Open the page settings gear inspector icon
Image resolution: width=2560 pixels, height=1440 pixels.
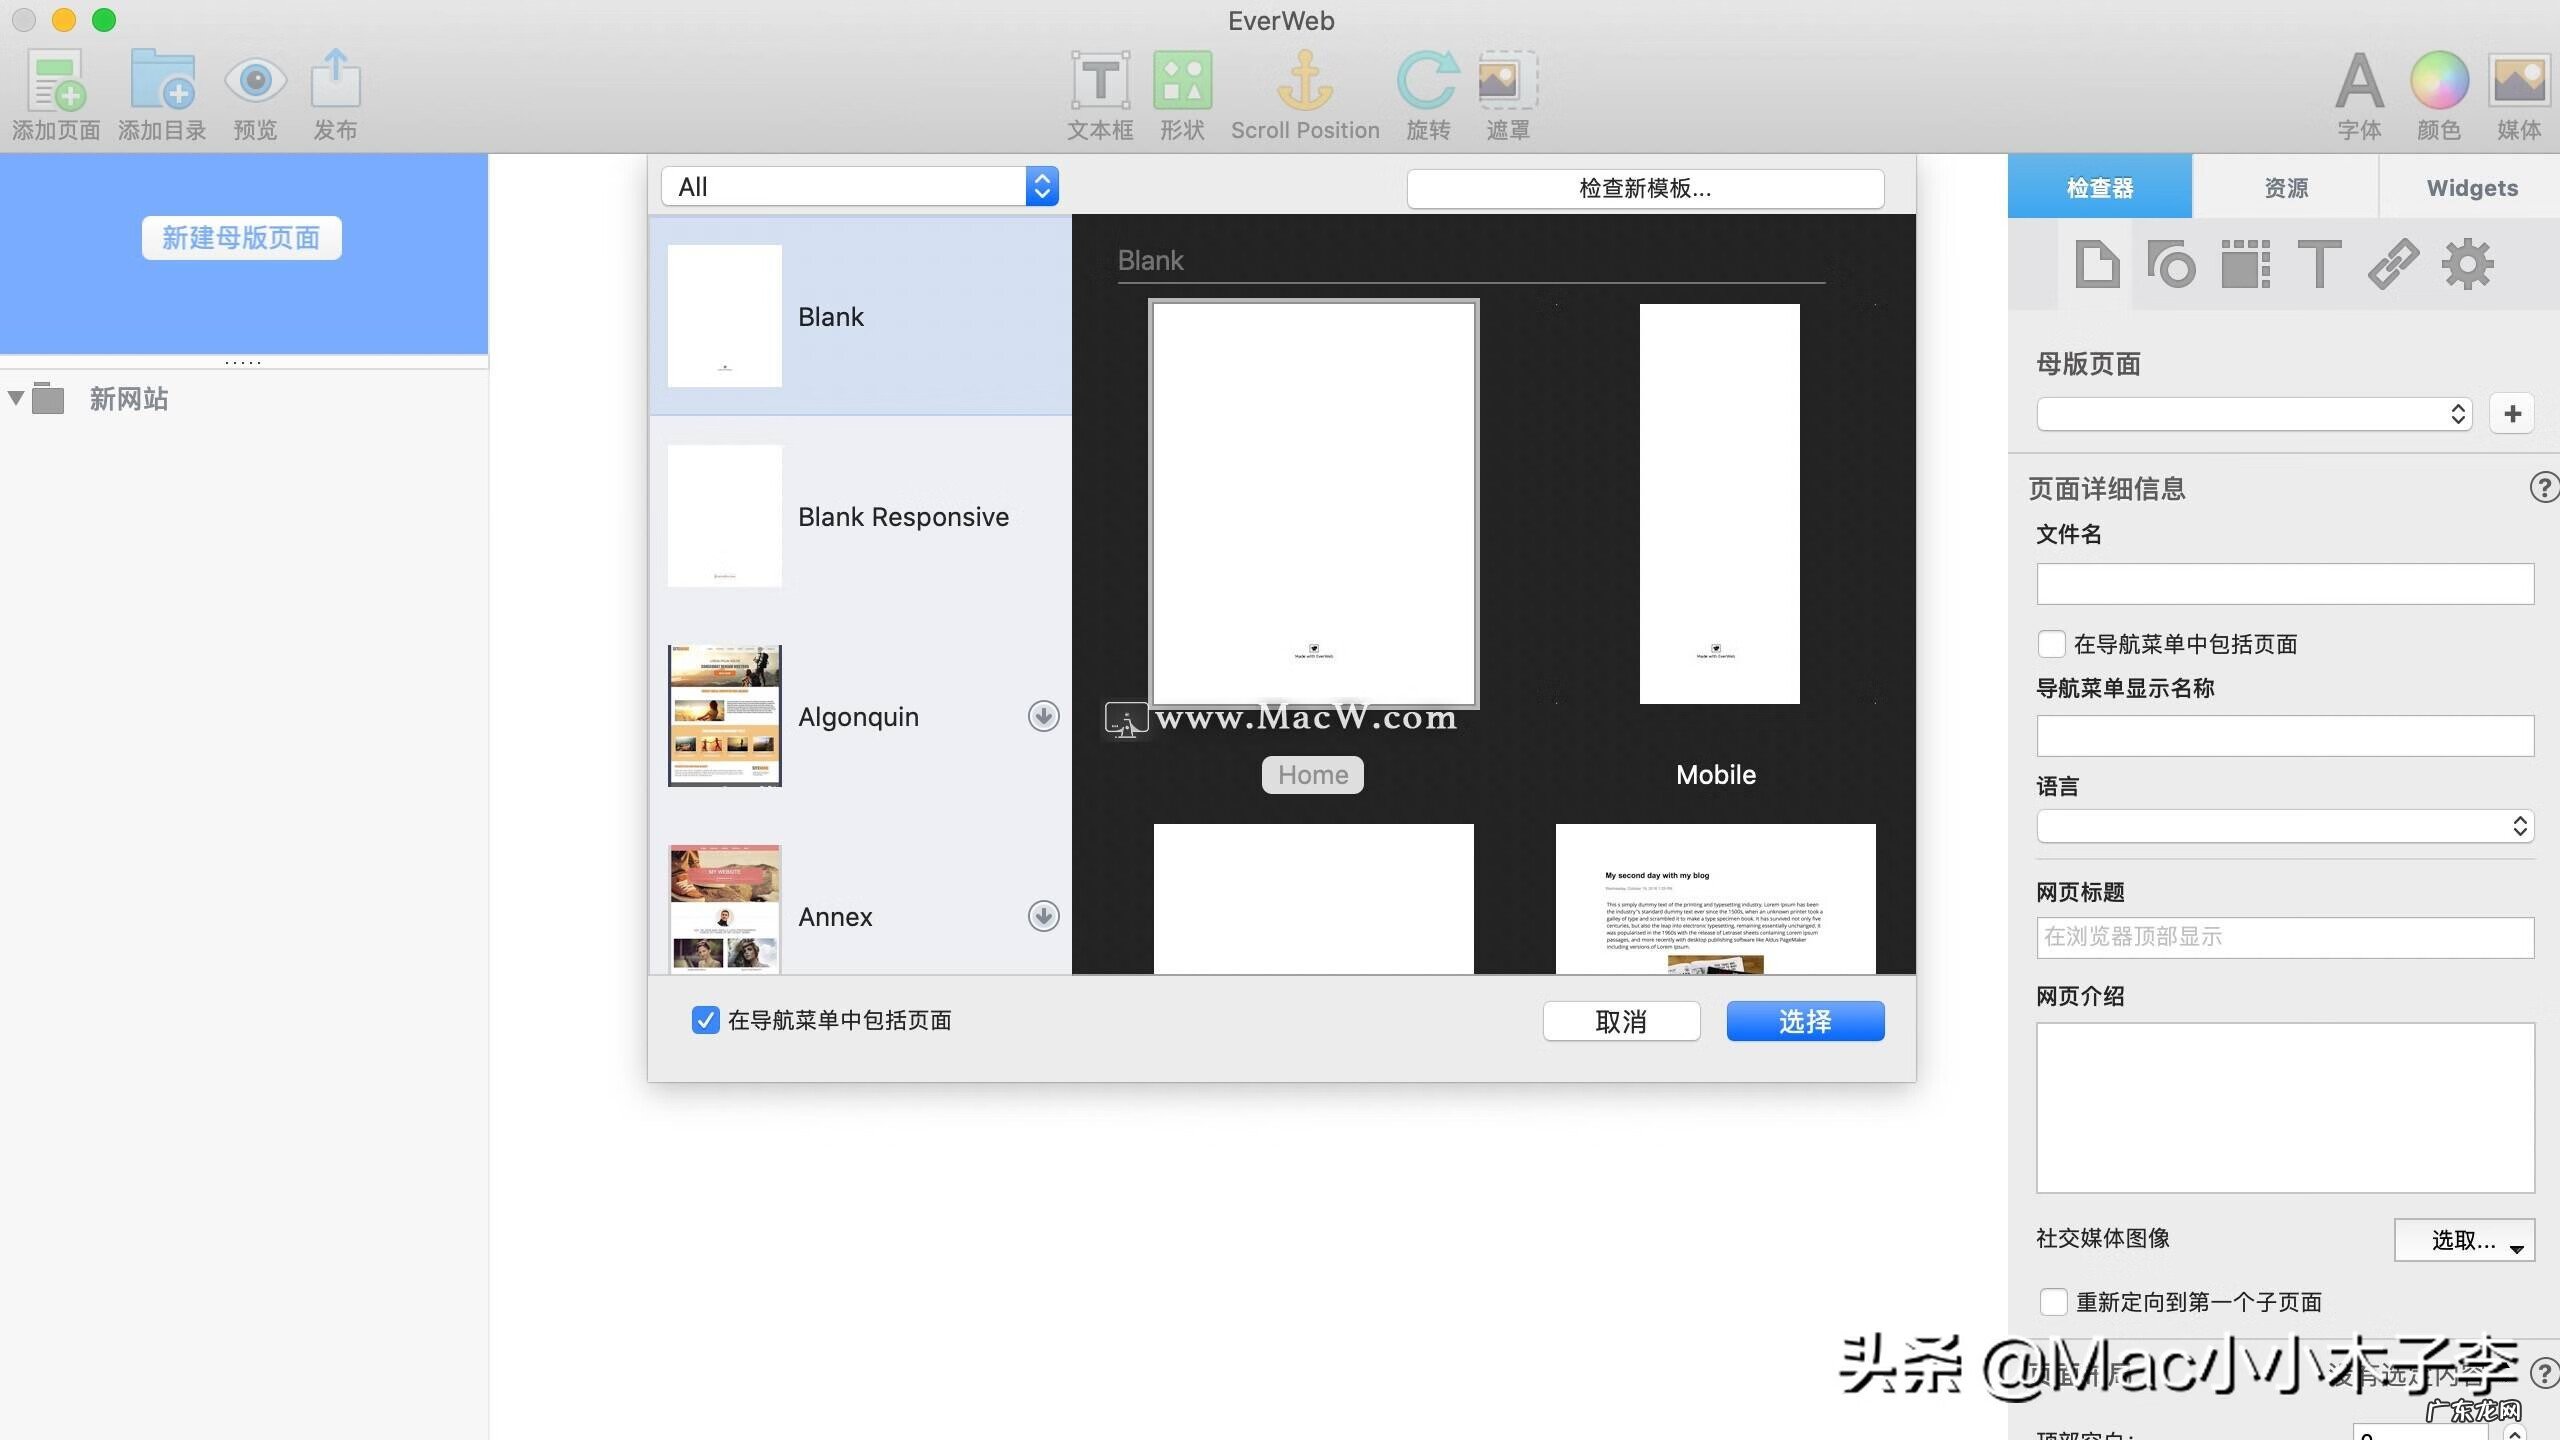pos(2466,264)
